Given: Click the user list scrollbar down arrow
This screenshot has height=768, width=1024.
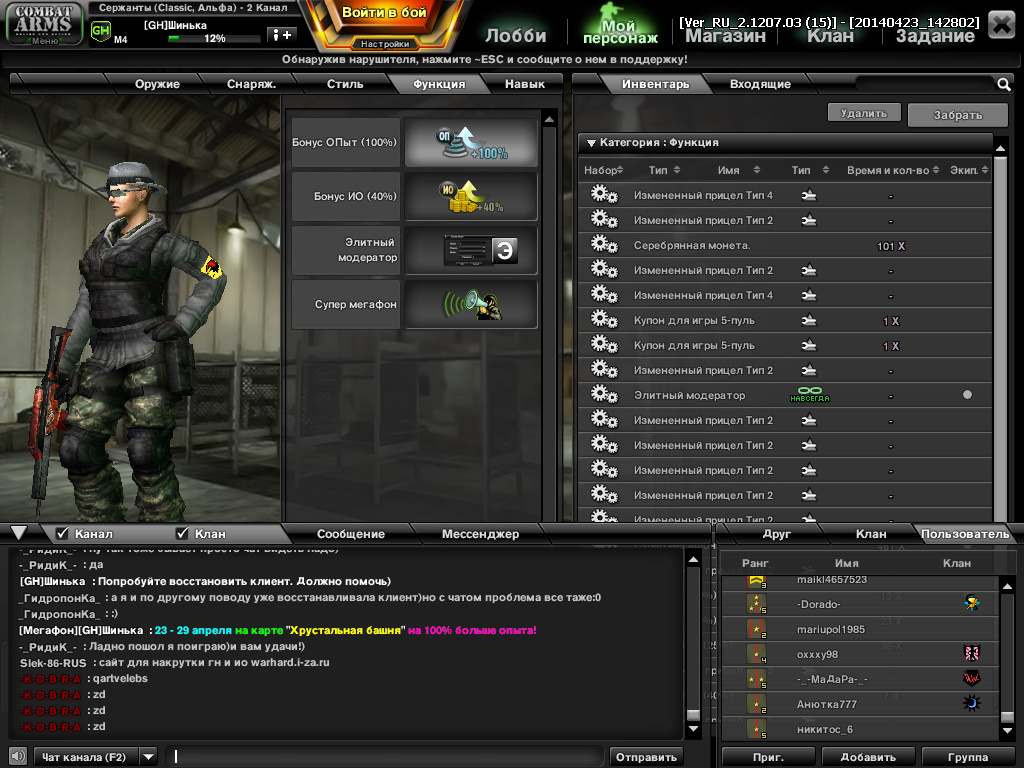Looking at the screenshot, I should [x=1008, y=730].
